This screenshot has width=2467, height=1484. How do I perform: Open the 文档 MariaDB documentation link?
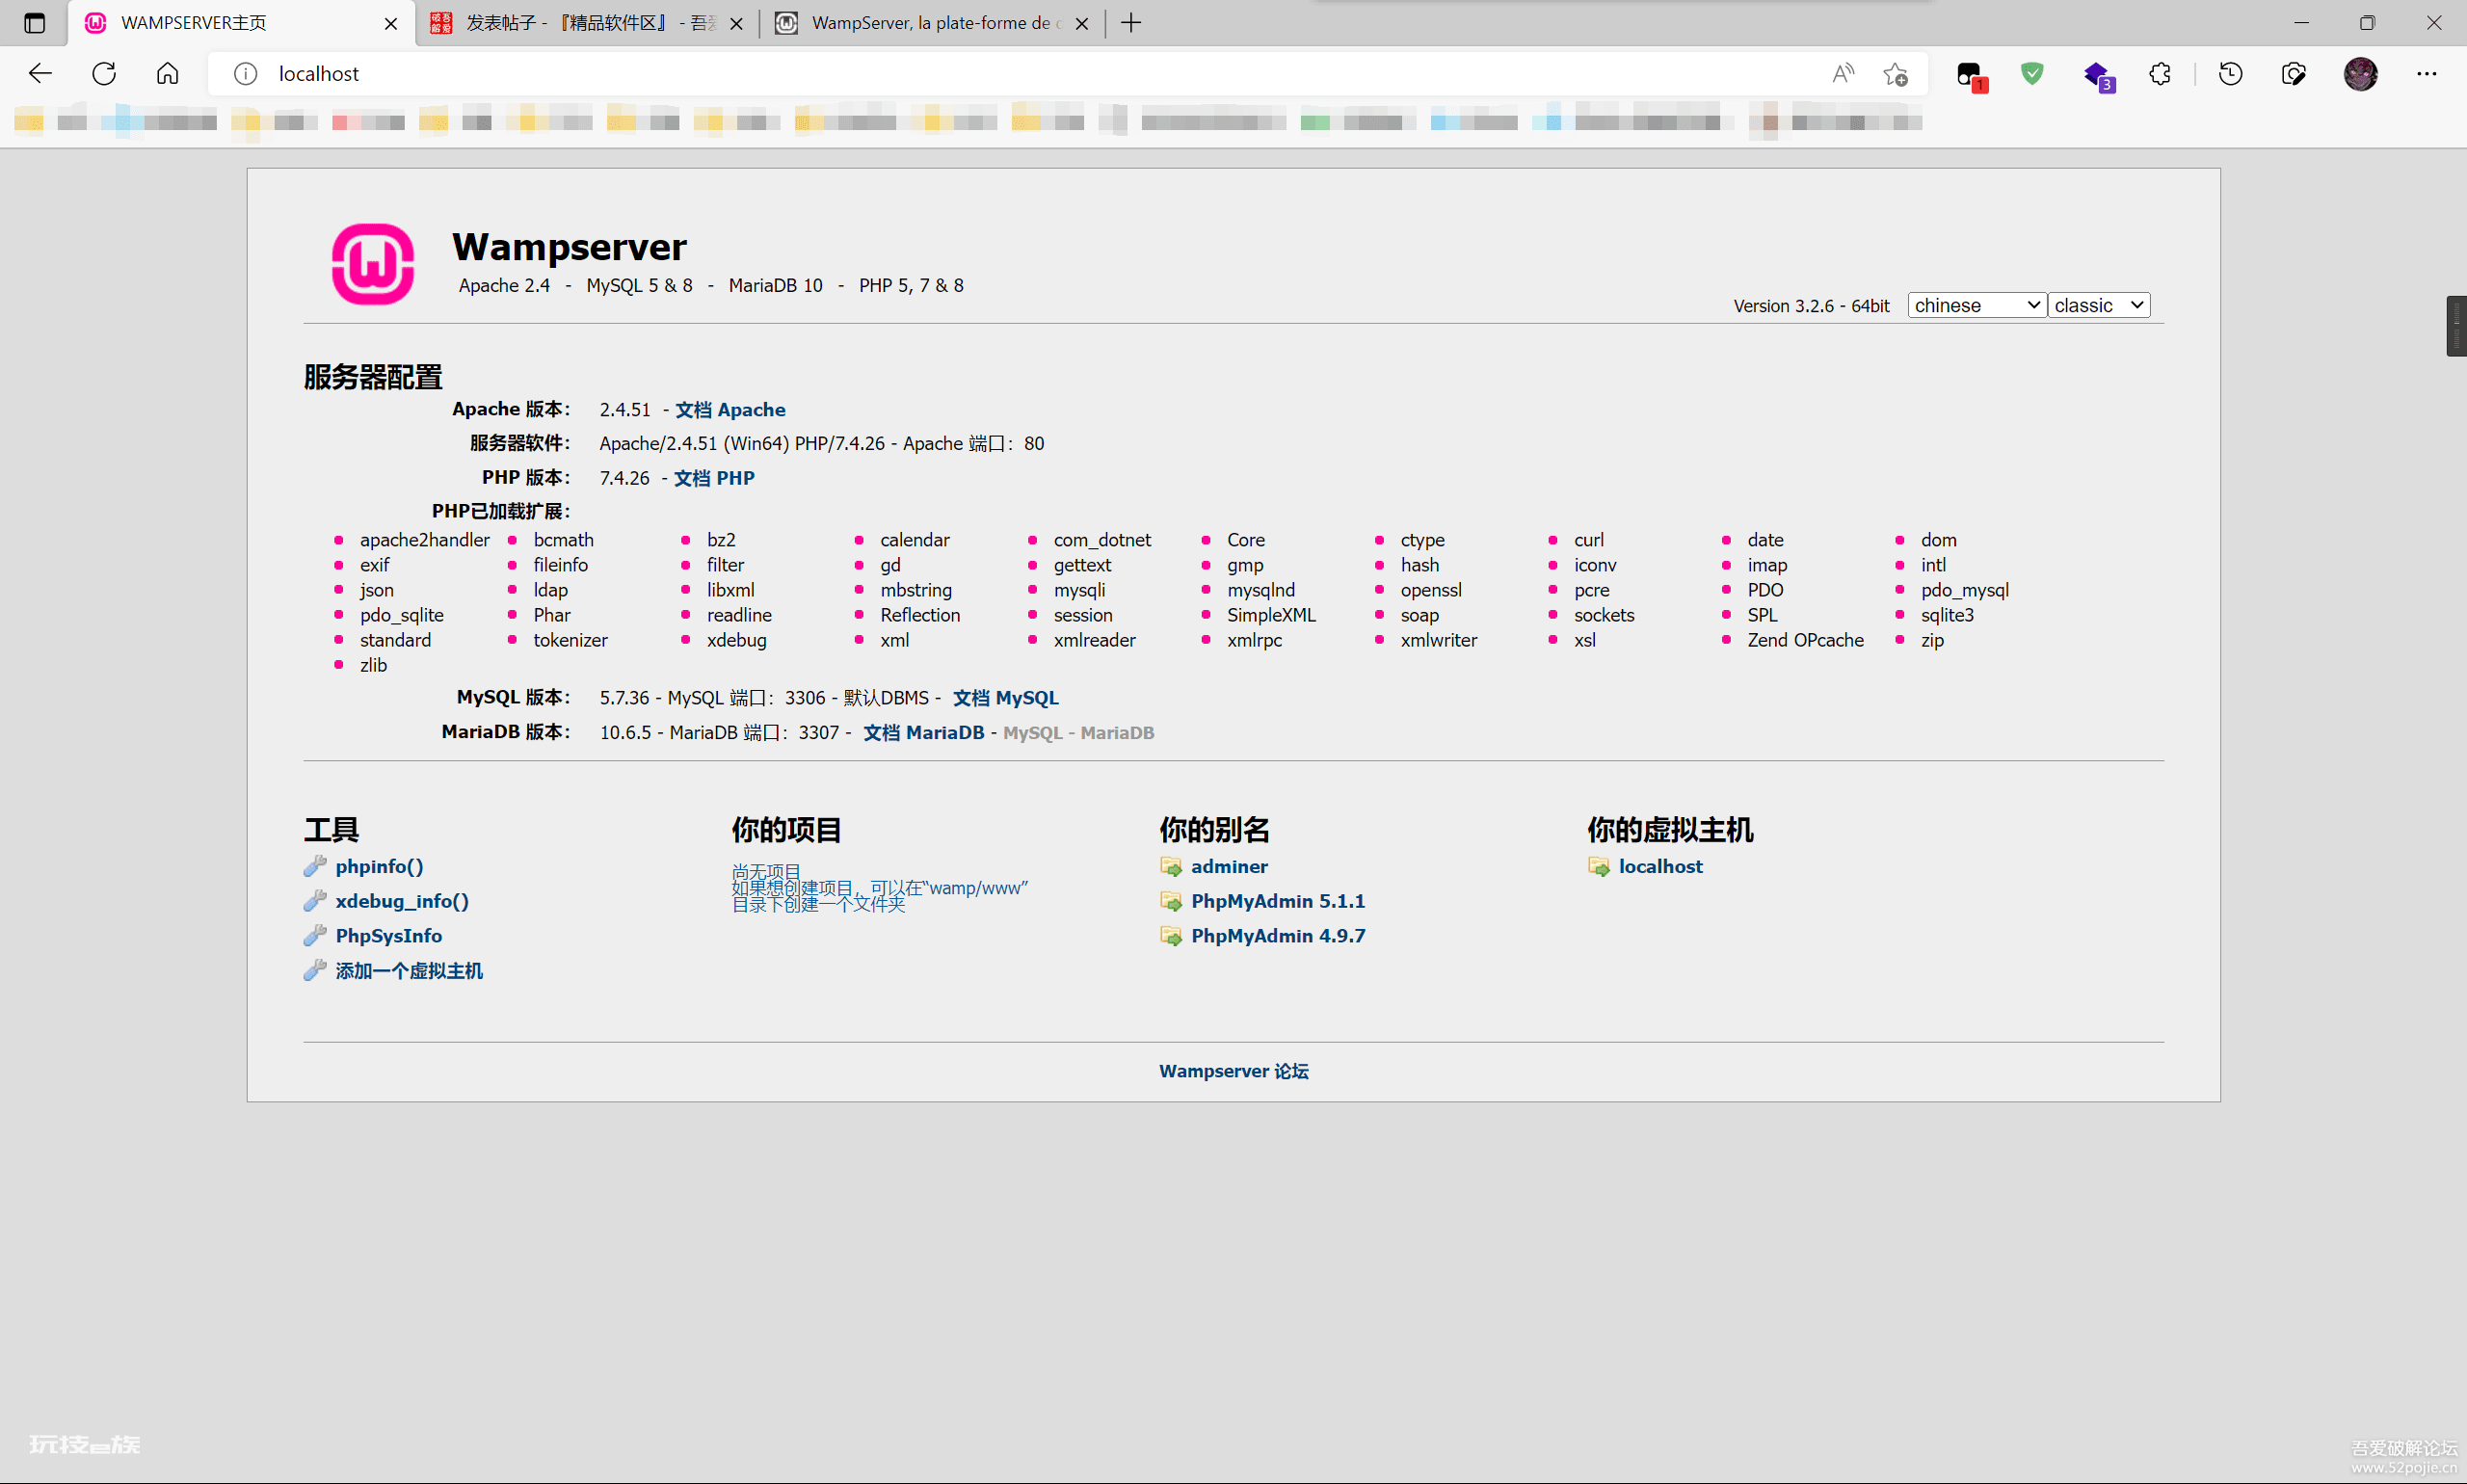click(923, 732)
